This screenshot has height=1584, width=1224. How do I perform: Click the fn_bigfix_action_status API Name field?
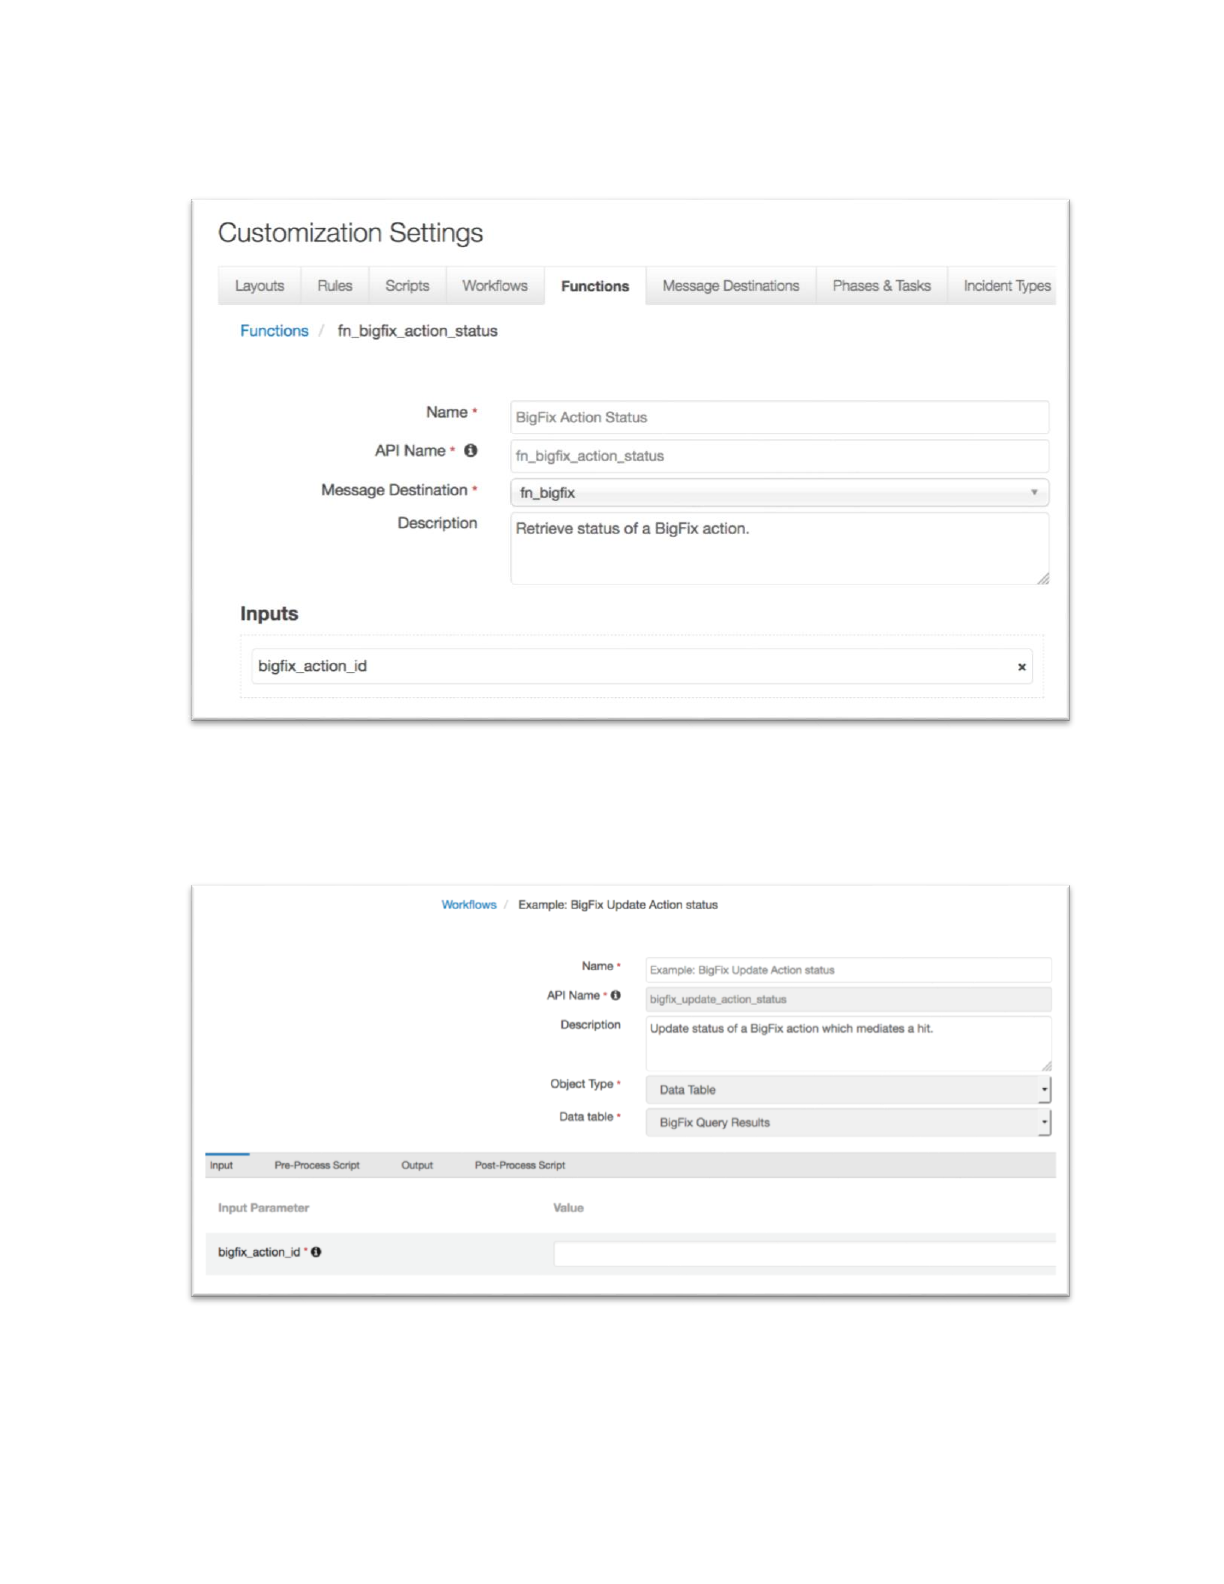pos(779,456)
